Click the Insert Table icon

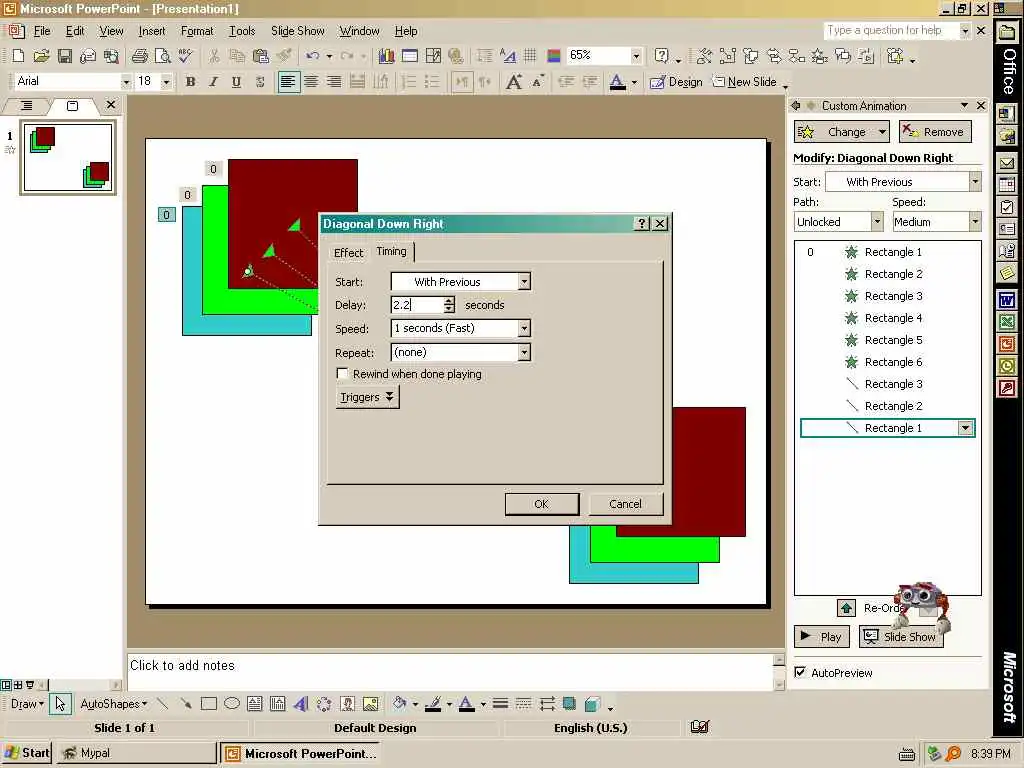(409, 56)
